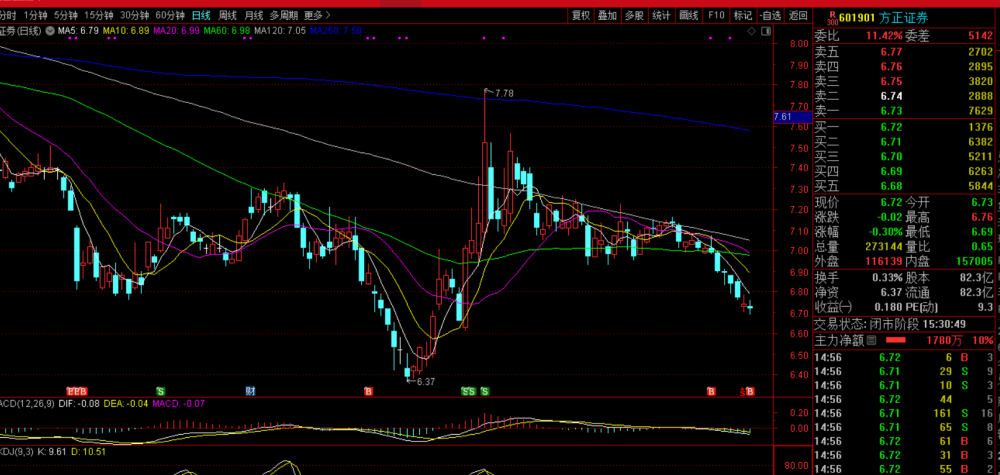This screenshot has width=1000, height=475.
Task: Click the 委比 11.42% value
Action: coord(884,36)
